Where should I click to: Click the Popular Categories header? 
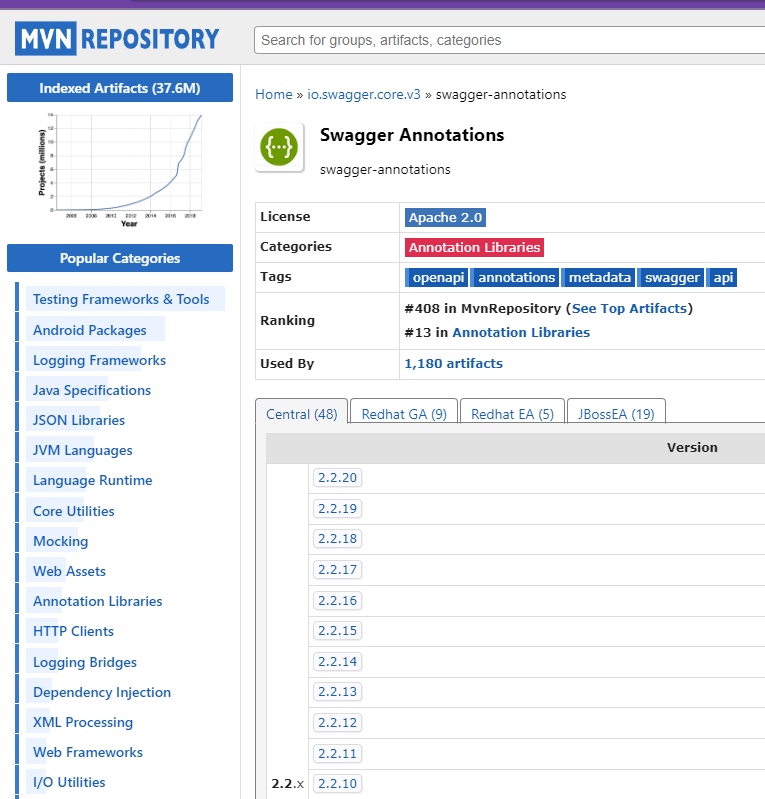120,258
